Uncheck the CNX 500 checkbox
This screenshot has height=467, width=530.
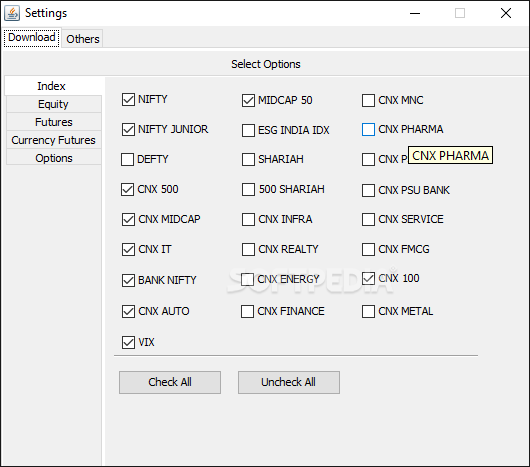pos(127,190)
